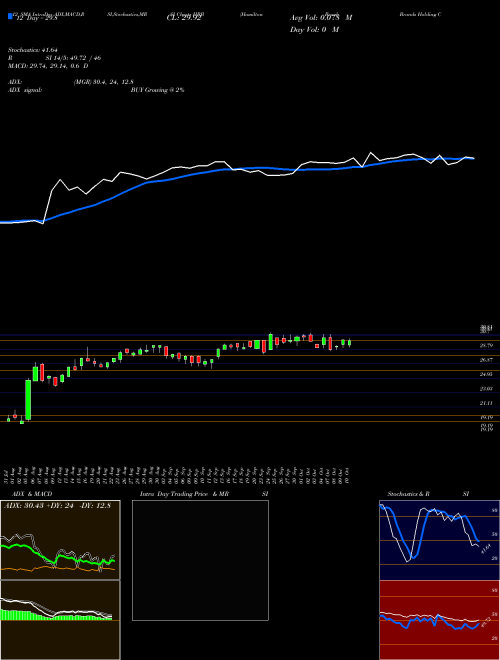This screenshot has width=500, height=660.
Task: Click the 'ADX: 30.43 +DY: 24 -DY: 12.8' header
Action: pos(57,506)
